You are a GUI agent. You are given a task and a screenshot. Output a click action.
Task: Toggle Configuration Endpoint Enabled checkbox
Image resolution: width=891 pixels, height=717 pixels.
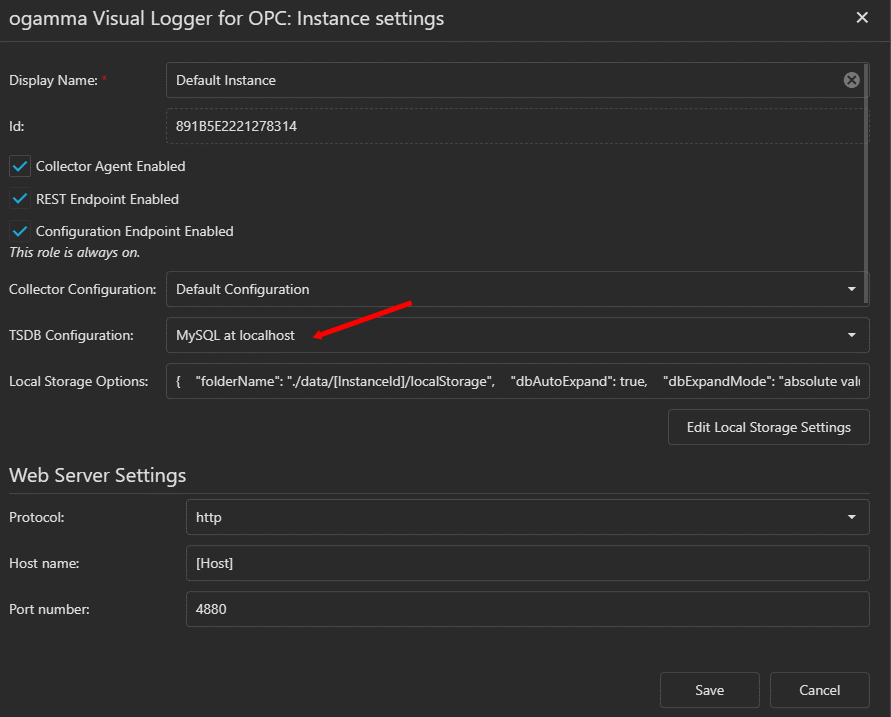[x=19, y=231]
